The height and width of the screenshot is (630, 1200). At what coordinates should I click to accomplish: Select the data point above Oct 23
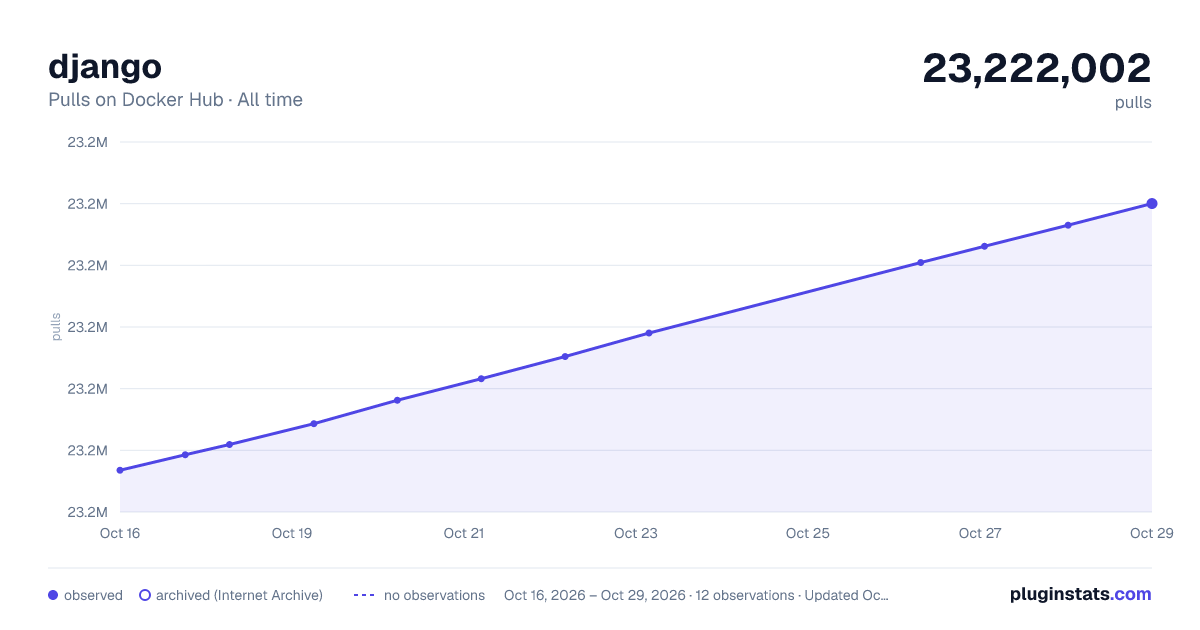(649, 333)
